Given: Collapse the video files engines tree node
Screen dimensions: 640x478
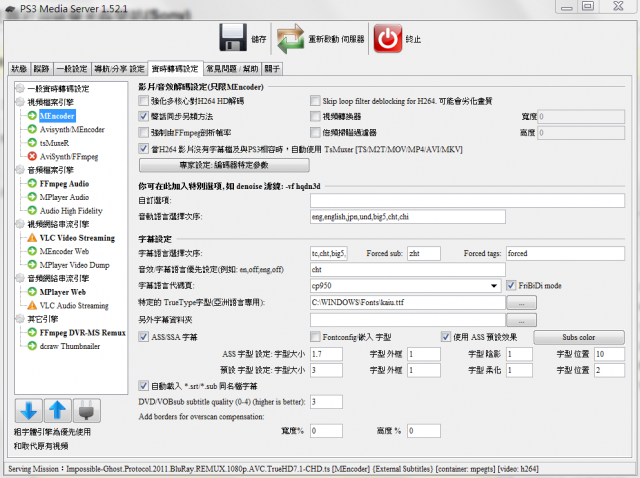Looking at the screenshot, I should (x=20, y=102).
